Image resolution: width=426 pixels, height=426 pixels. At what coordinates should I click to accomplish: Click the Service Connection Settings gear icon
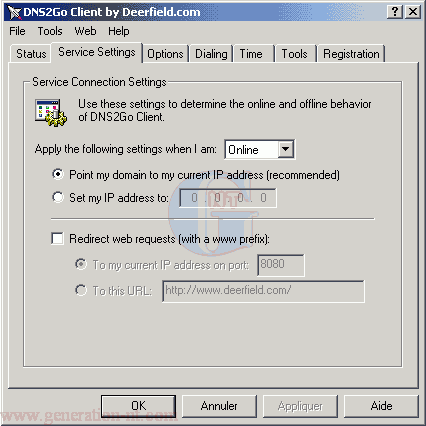(x=51, y=112)
